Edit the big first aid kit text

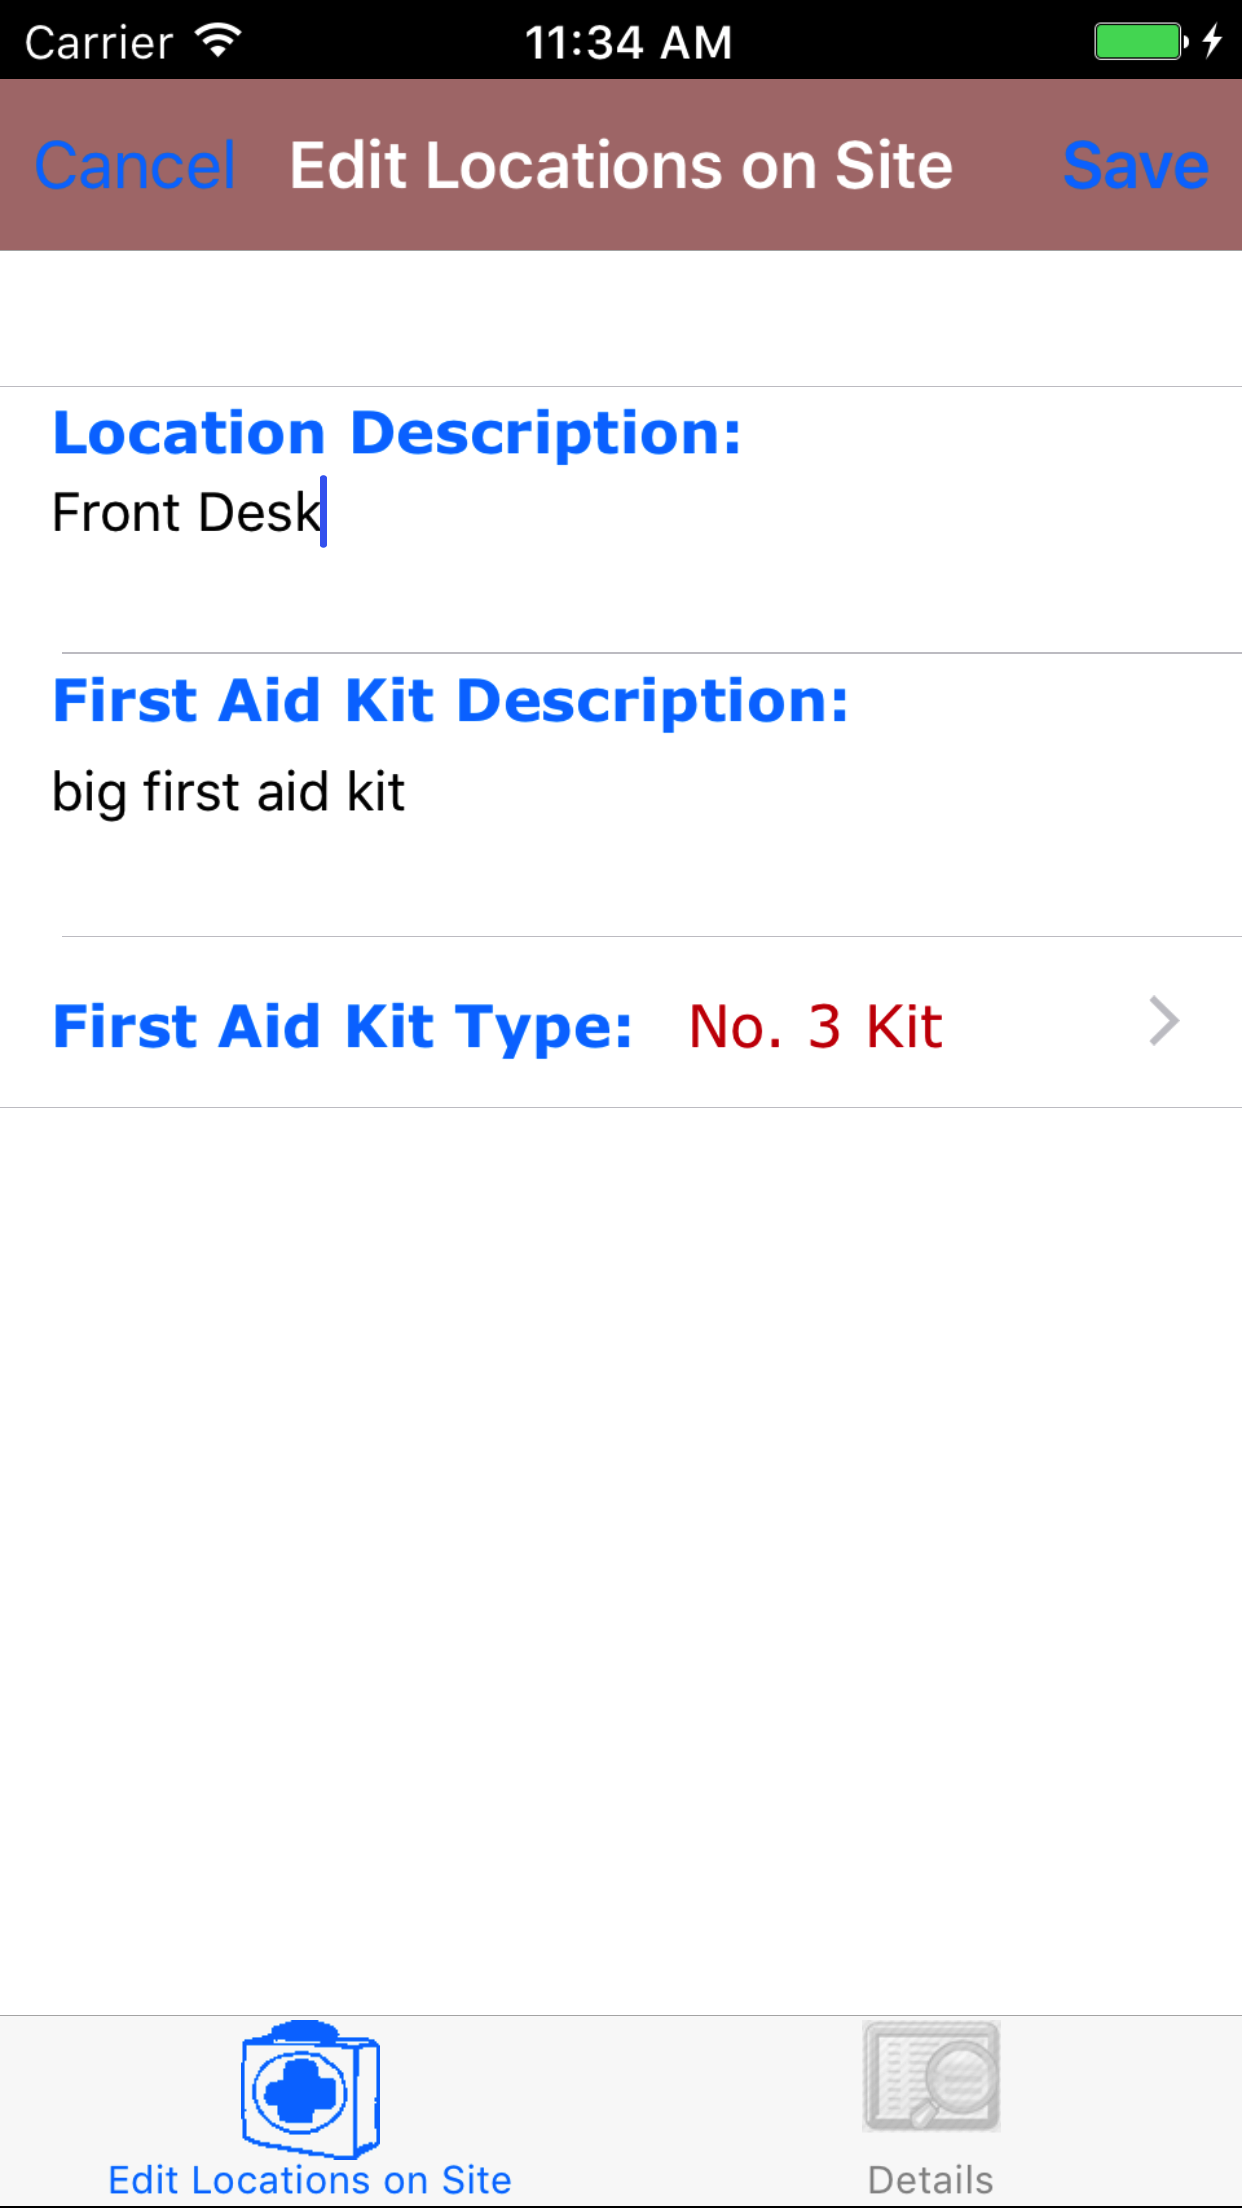pyautogui.click(x=228, y=793)
